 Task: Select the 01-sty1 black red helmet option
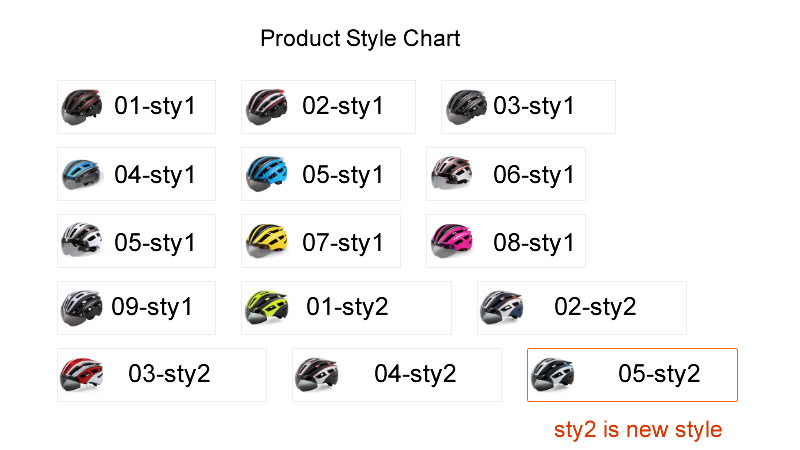pos(136,107)
